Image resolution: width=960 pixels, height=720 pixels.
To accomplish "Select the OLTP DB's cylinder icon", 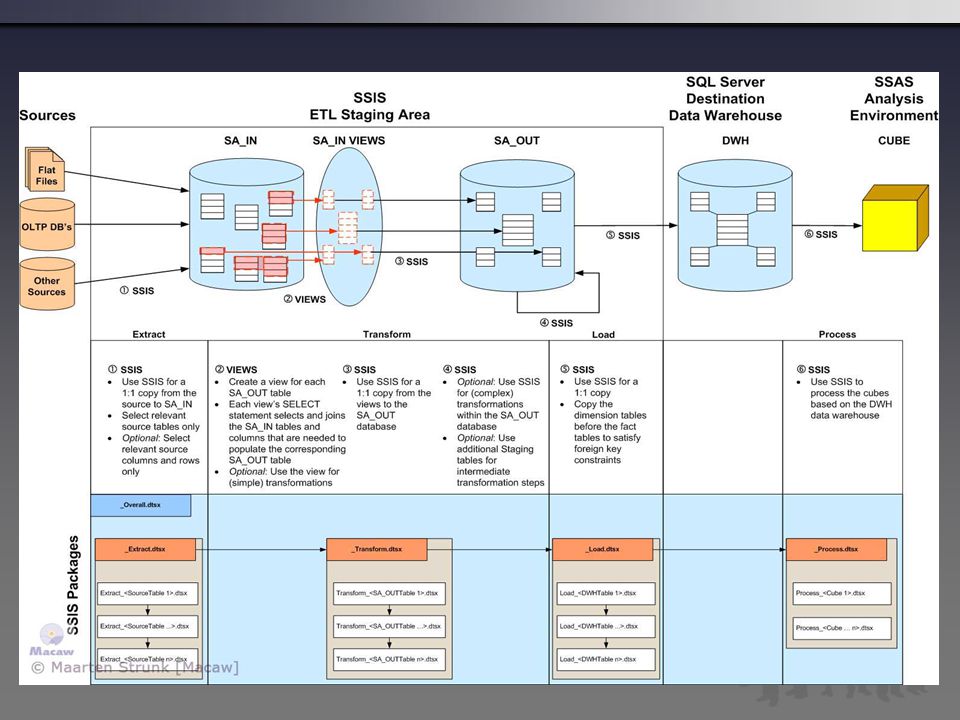I will click(x=47, y=224).
